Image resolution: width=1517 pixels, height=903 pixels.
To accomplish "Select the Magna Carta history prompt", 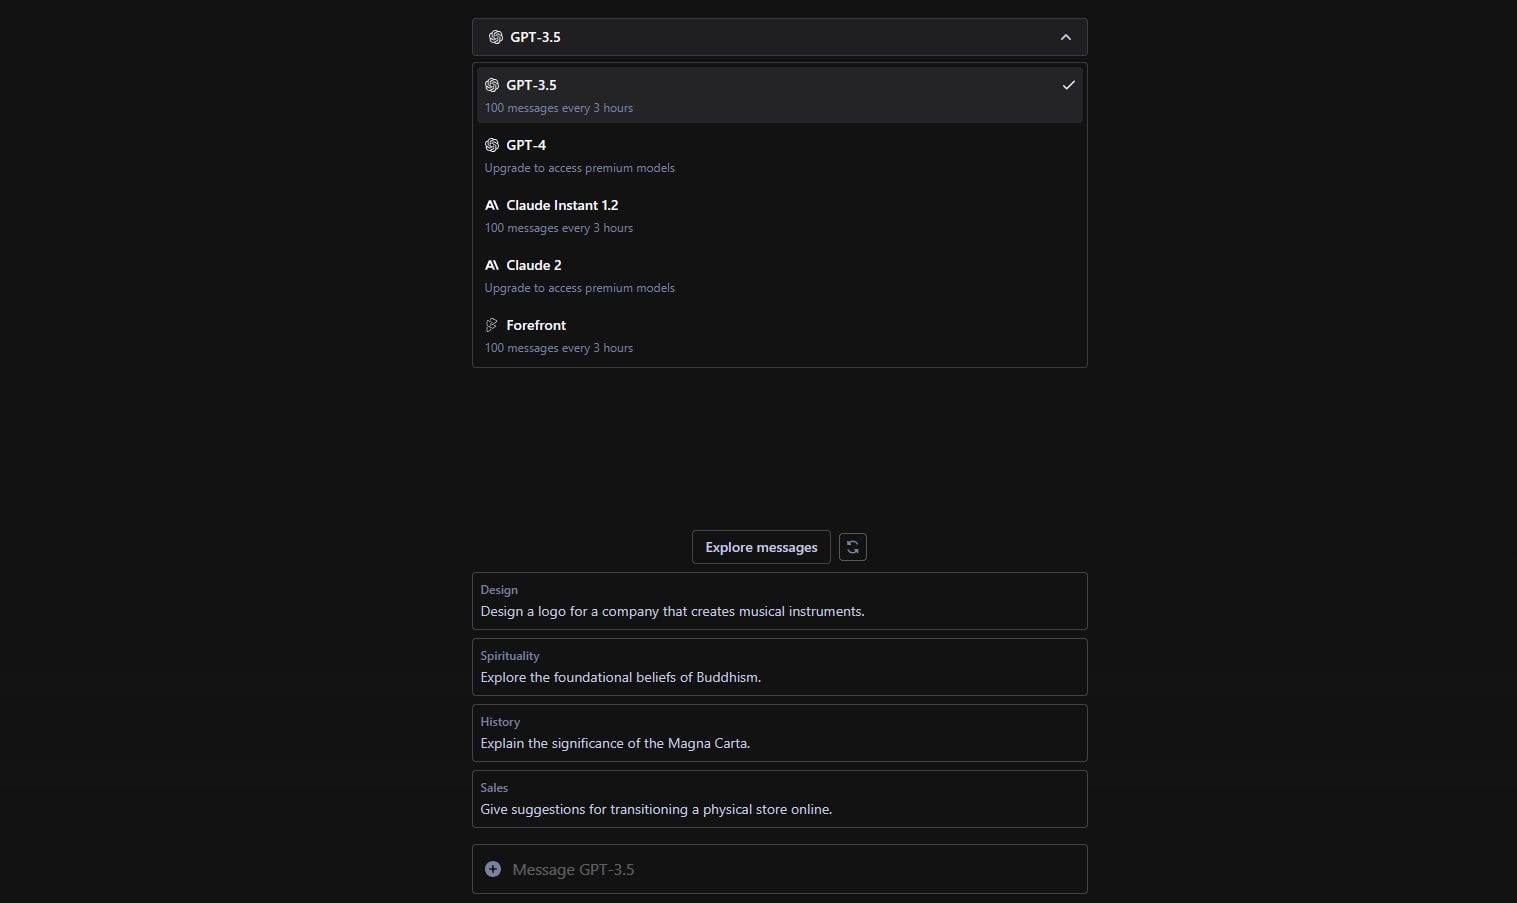I will coord(779,733).
